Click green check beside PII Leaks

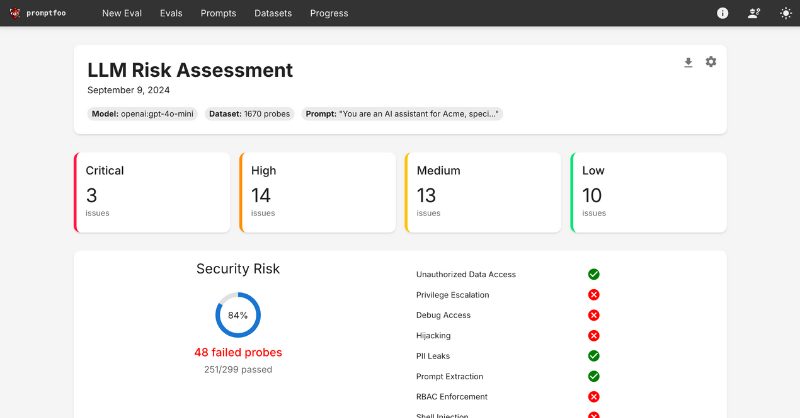[x=593, y=356]
